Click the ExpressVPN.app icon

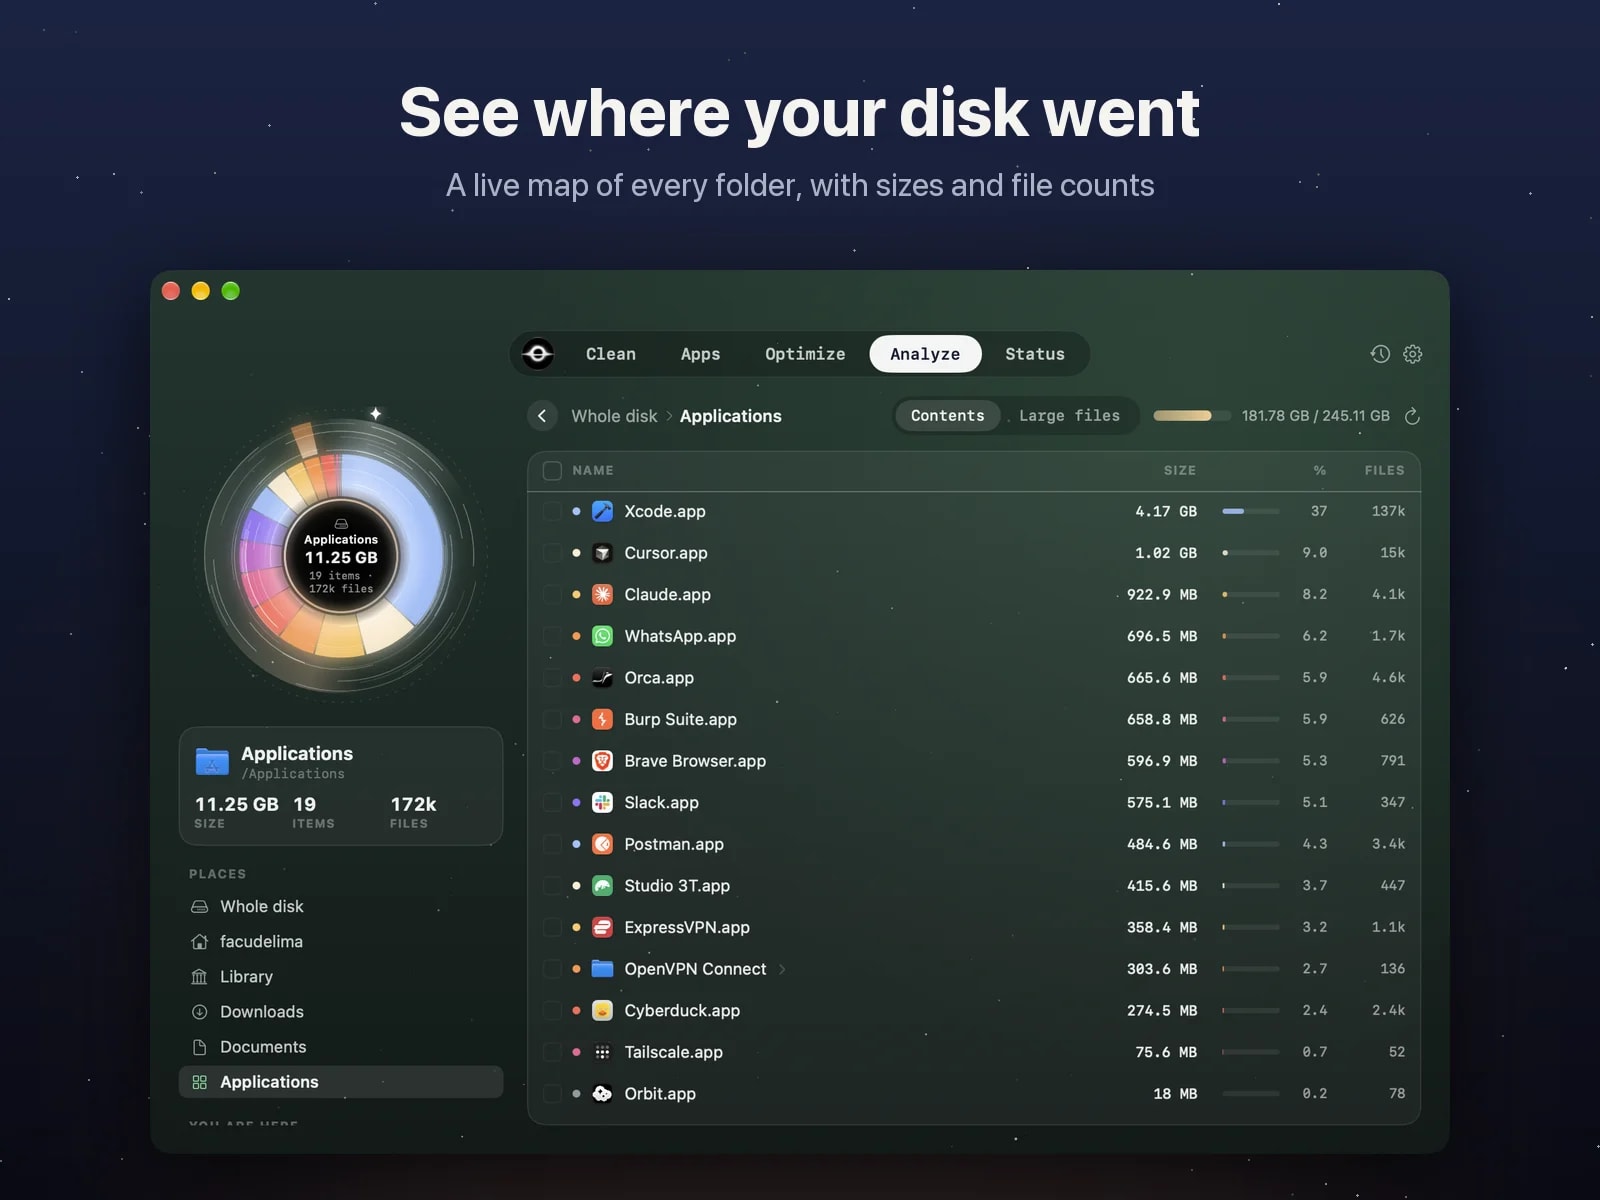pyautogui.click(x=602, y=927)
